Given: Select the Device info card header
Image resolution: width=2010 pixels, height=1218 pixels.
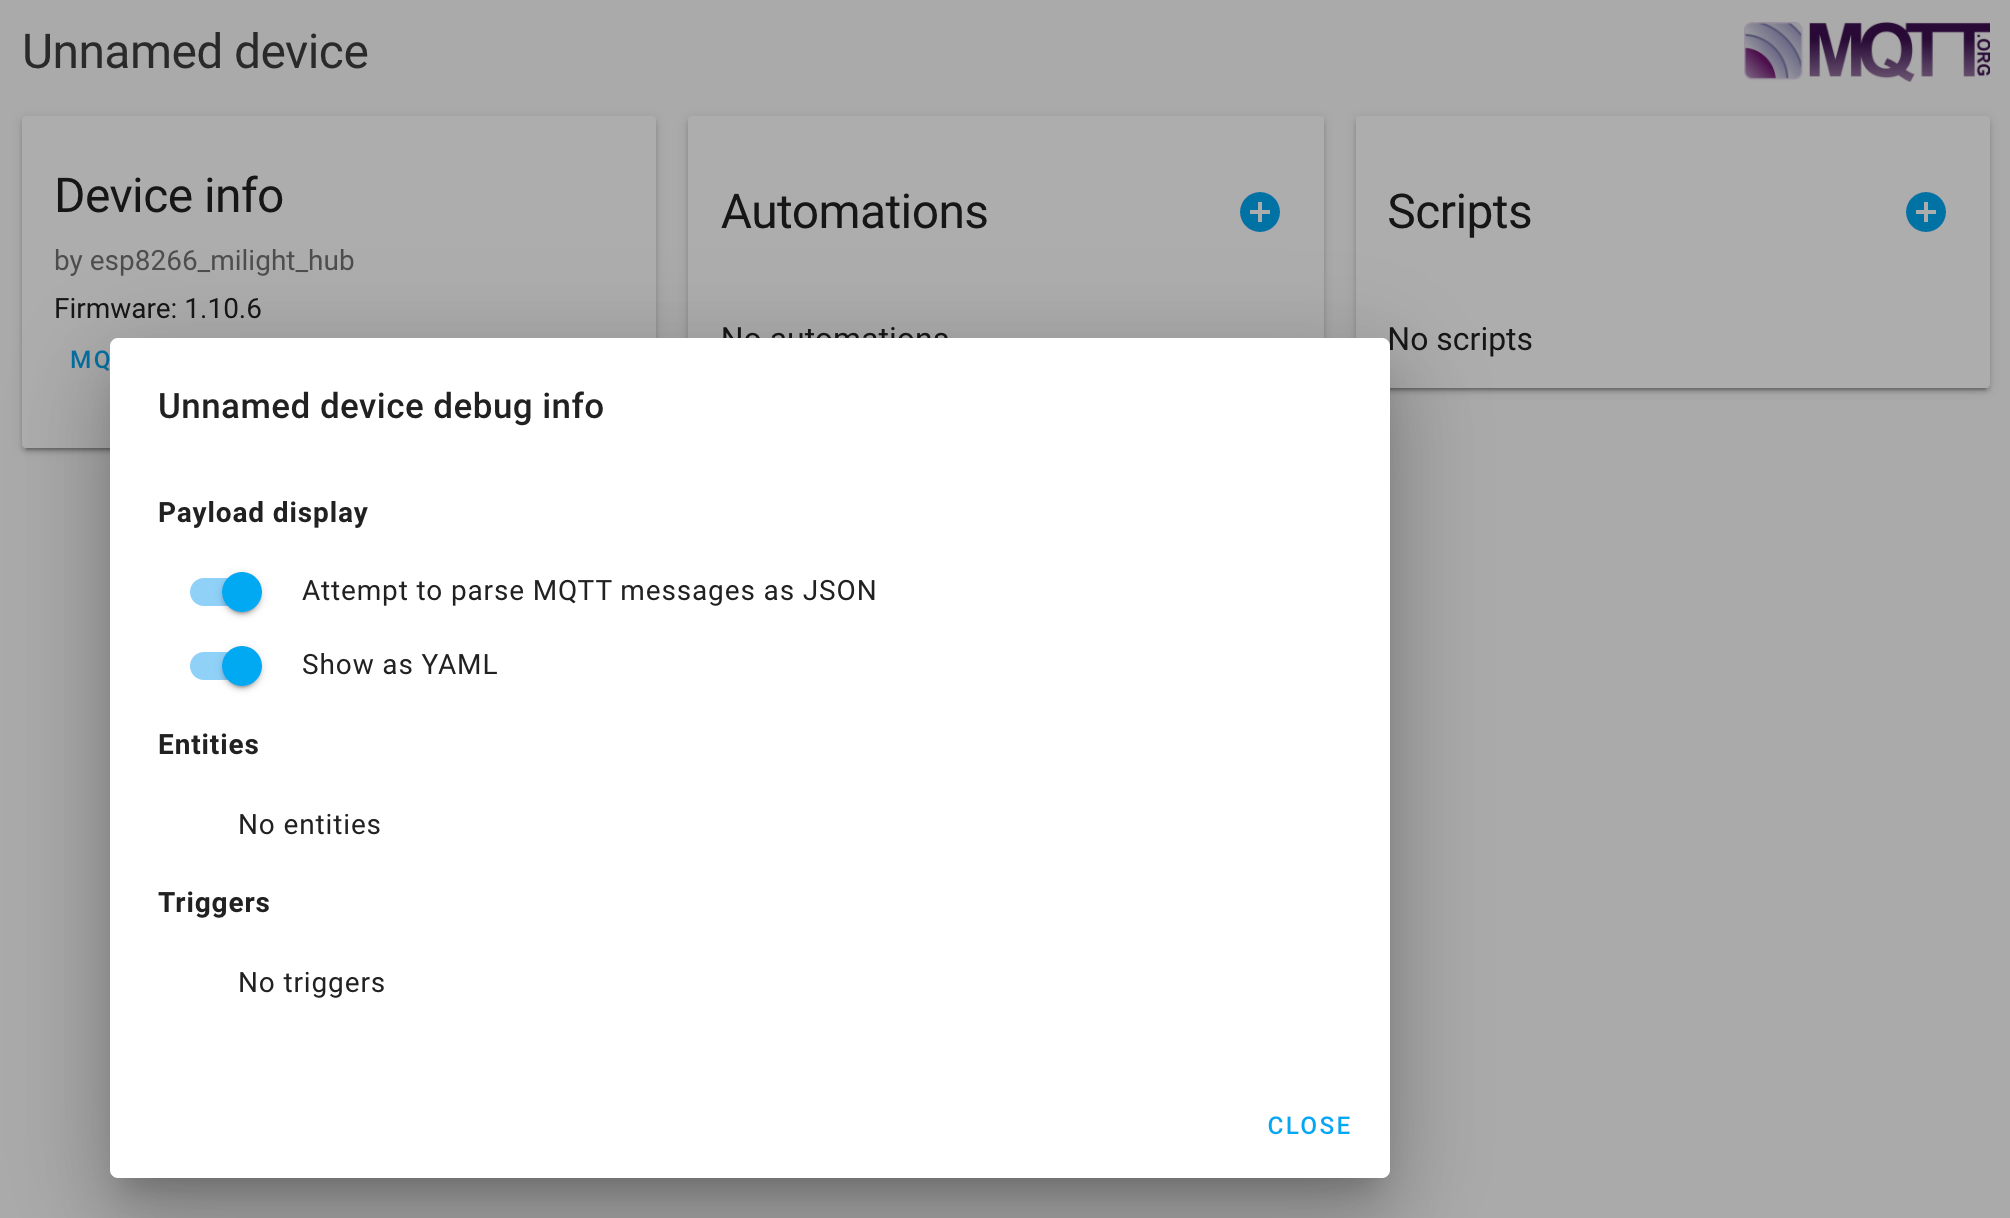Looking at the screenshot, I should click(x=168, y=195).
